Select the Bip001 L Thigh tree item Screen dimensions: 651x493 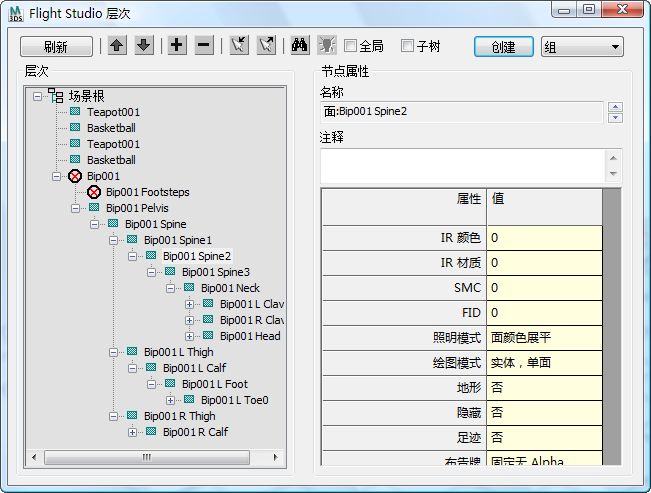click(179, 352)
